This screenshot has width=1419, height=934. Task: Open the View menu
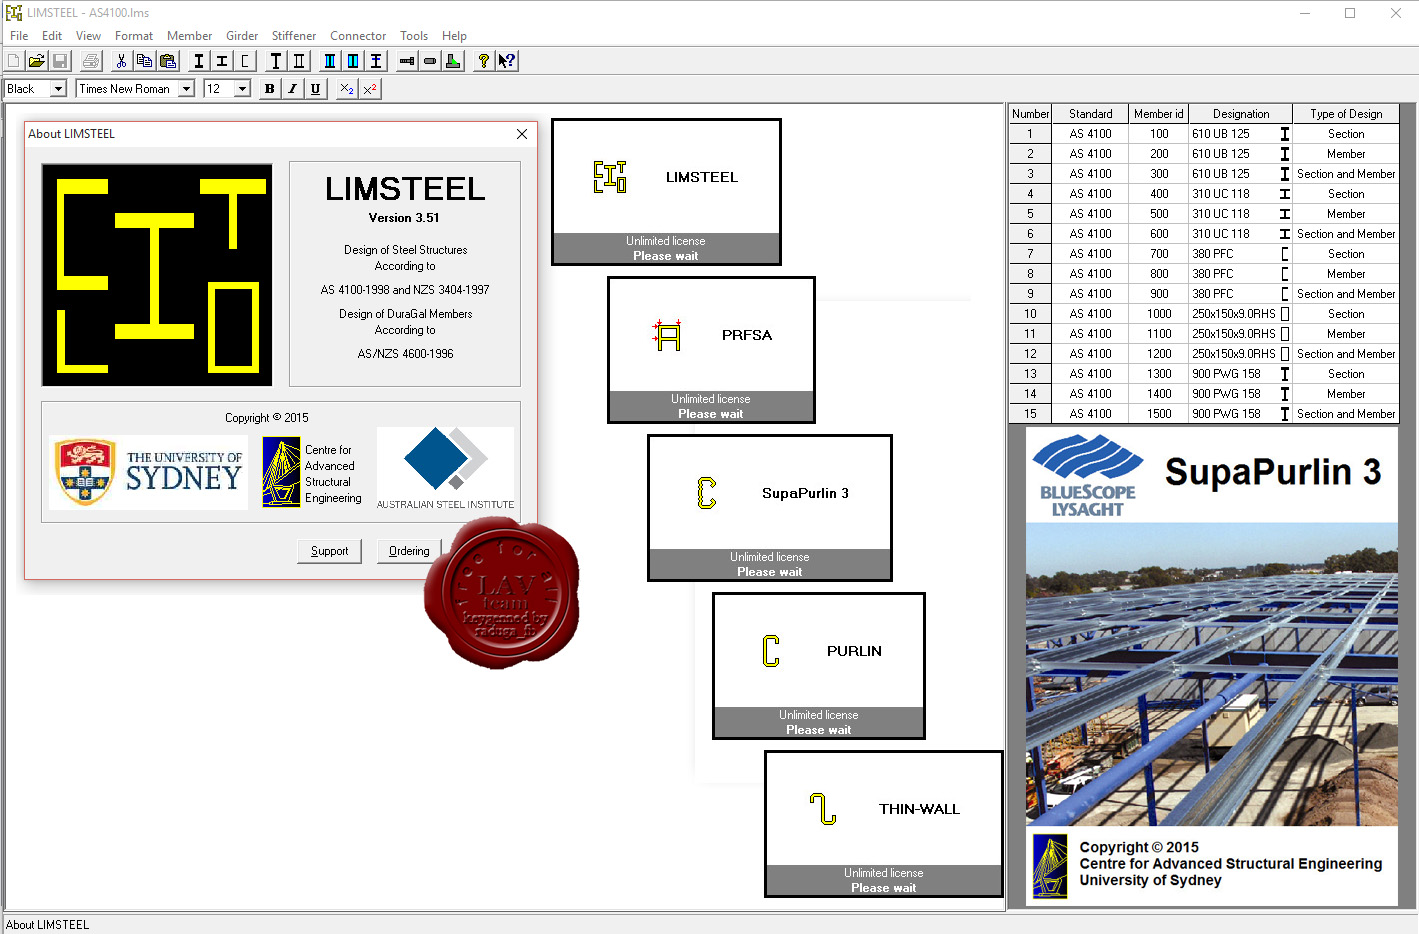click(x=88, y=36)
